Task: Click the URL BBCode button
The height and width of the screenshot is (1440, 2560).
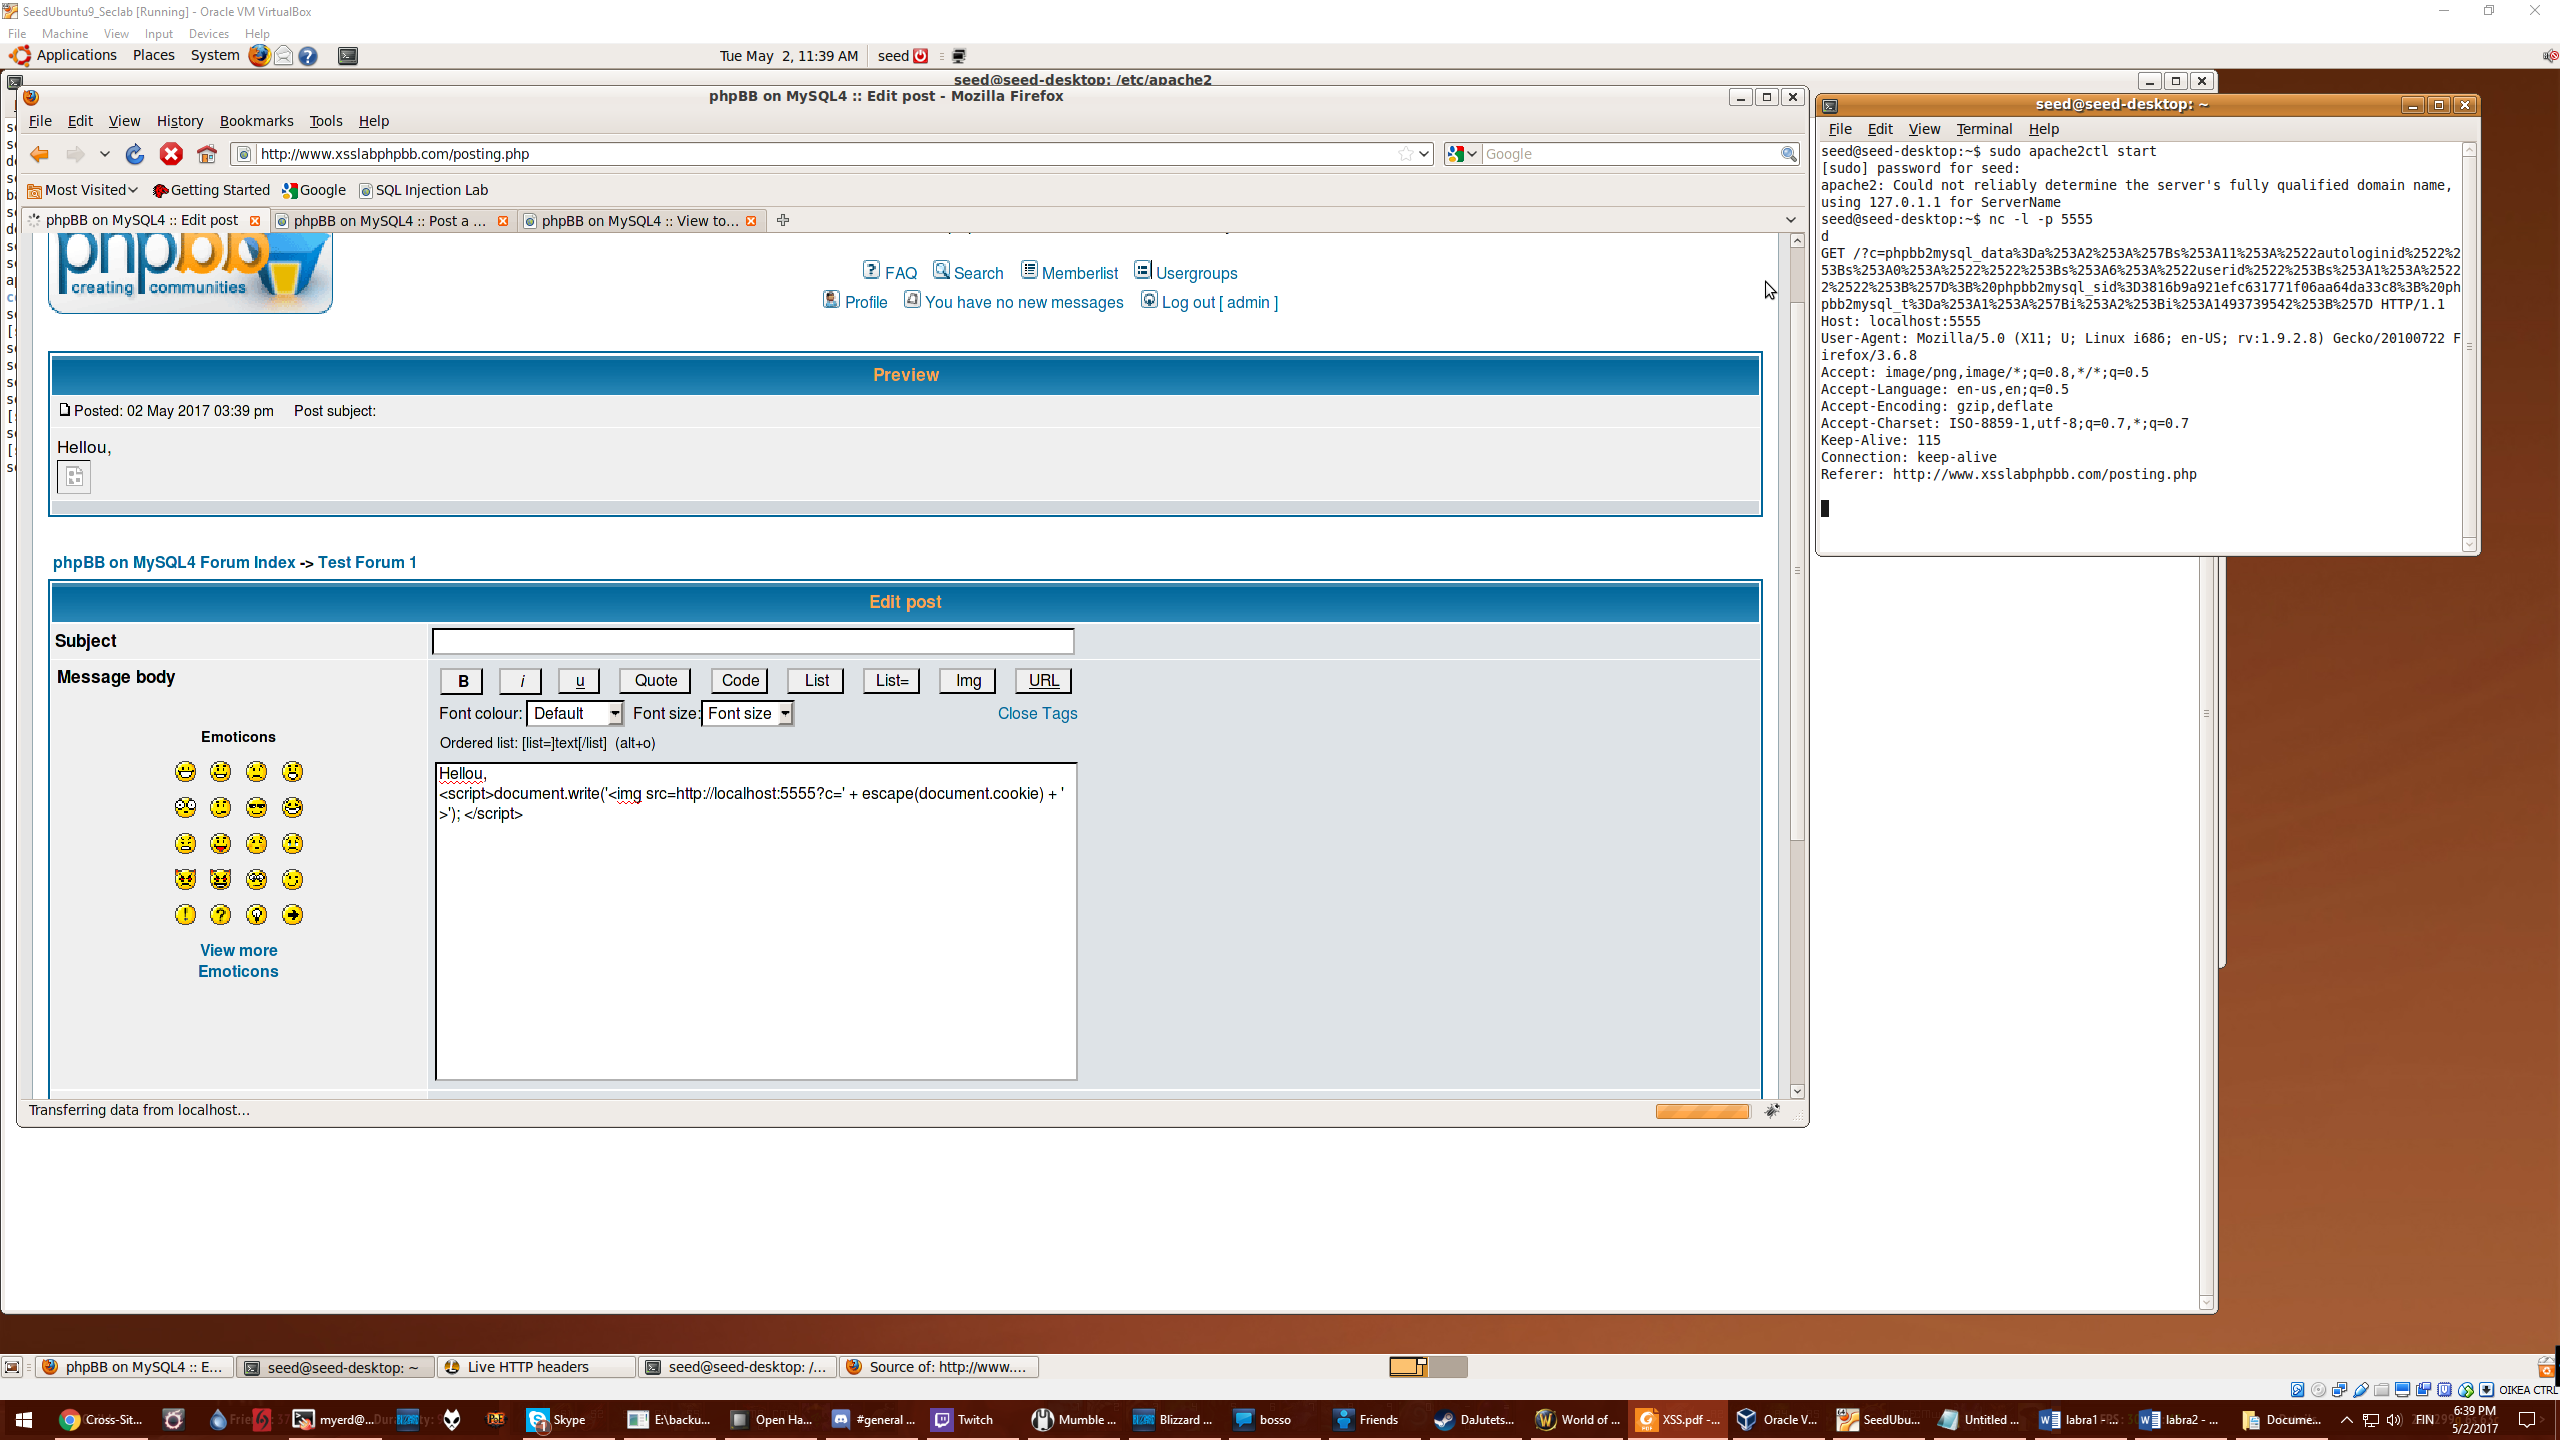Action: 1043,681
